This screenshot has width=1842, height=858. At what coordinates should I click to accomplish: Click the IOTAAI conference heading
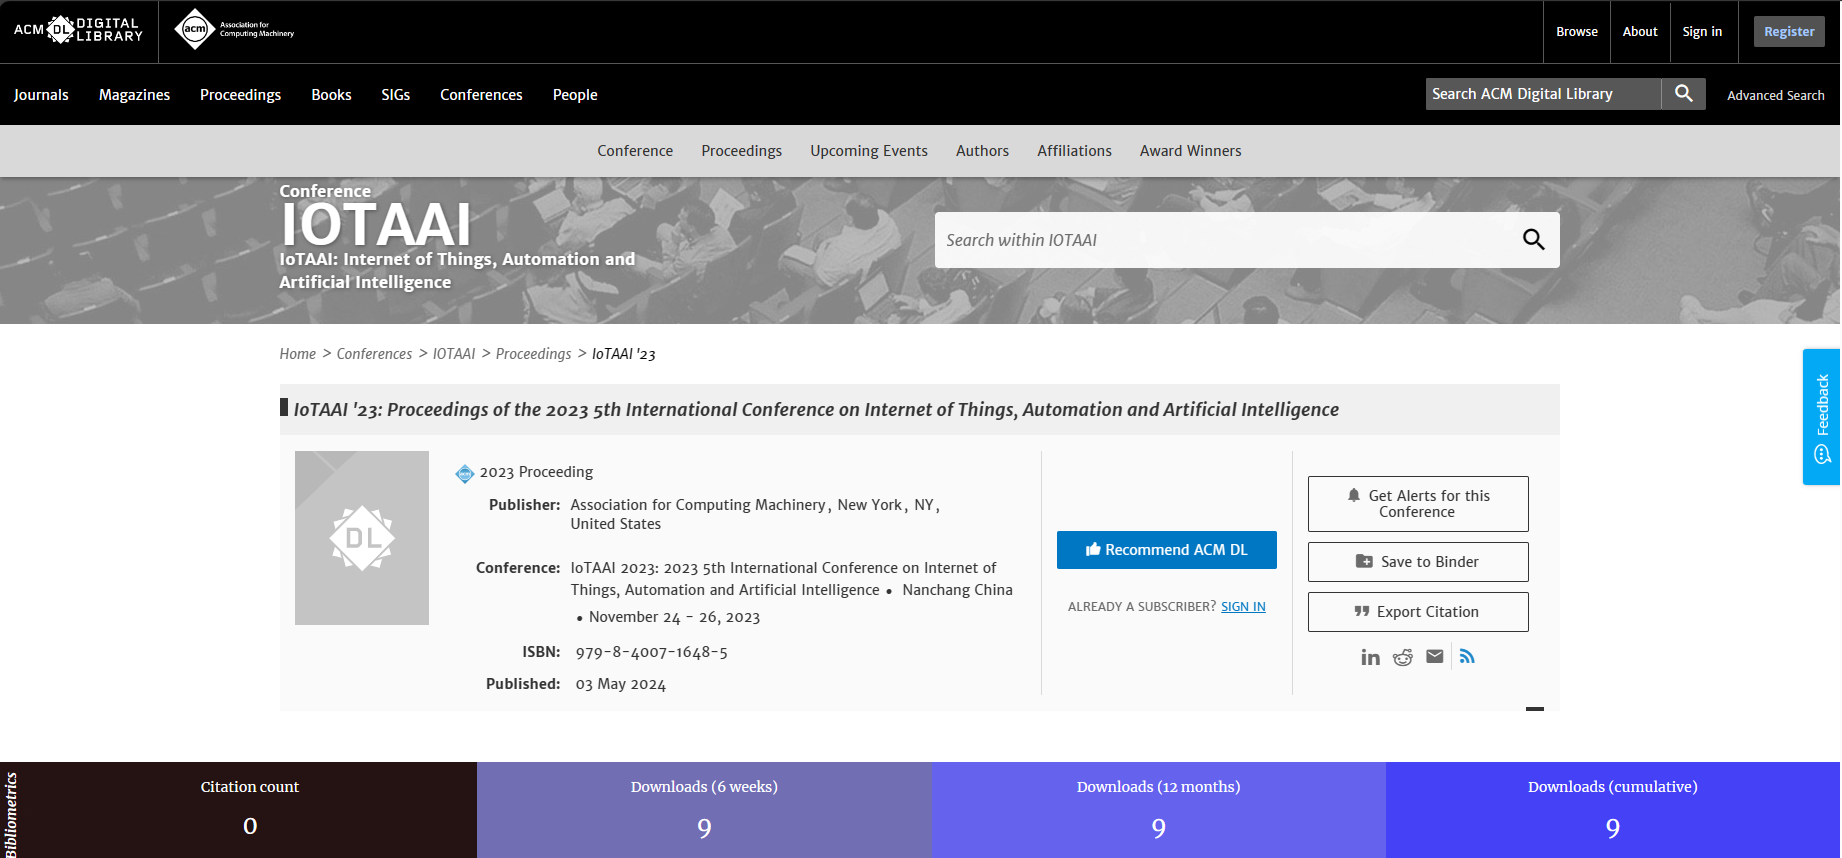(376, 224)
